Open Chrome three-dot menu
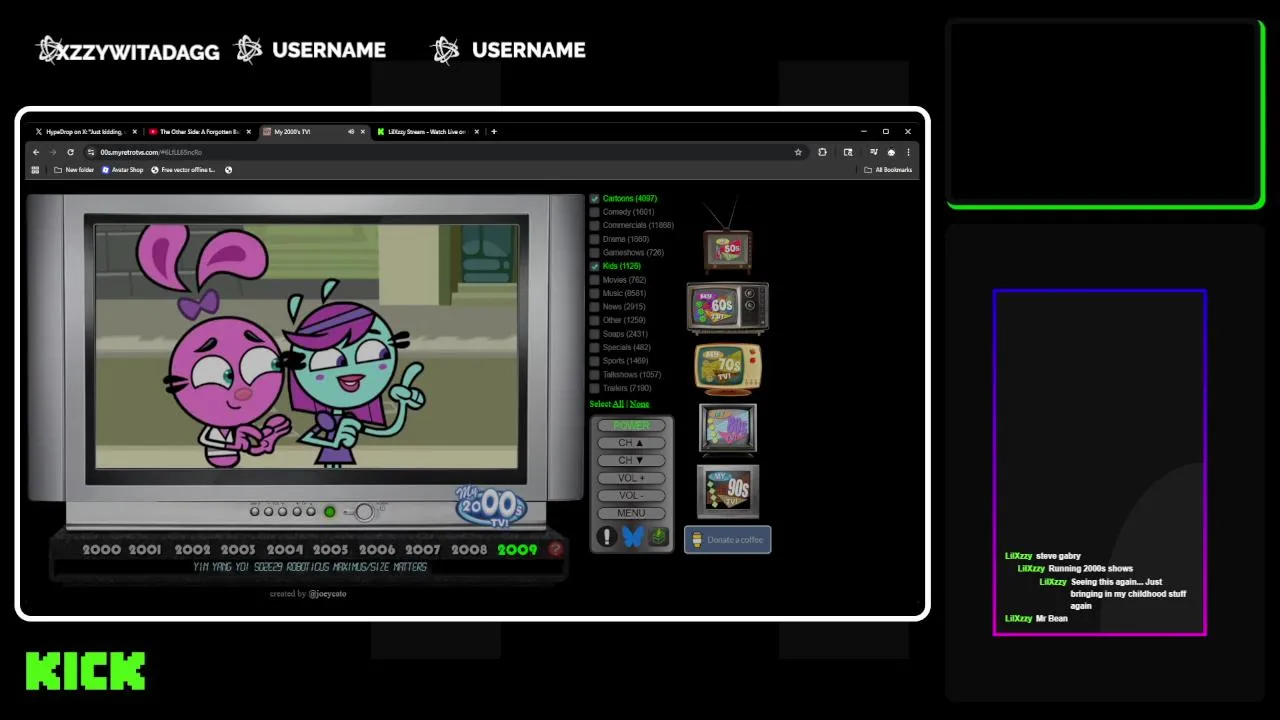Viewport: 1280px width, 720px height. coord(908,152)
